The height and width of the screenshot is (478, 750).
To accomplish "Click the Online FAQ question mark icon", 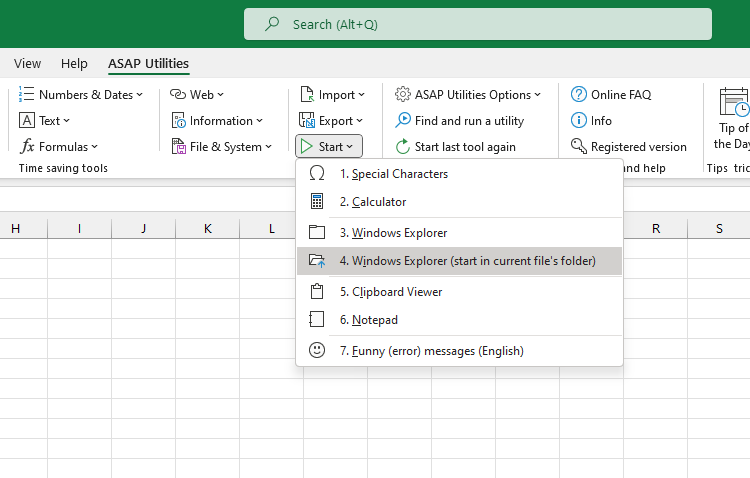I will tap(579, 94).
